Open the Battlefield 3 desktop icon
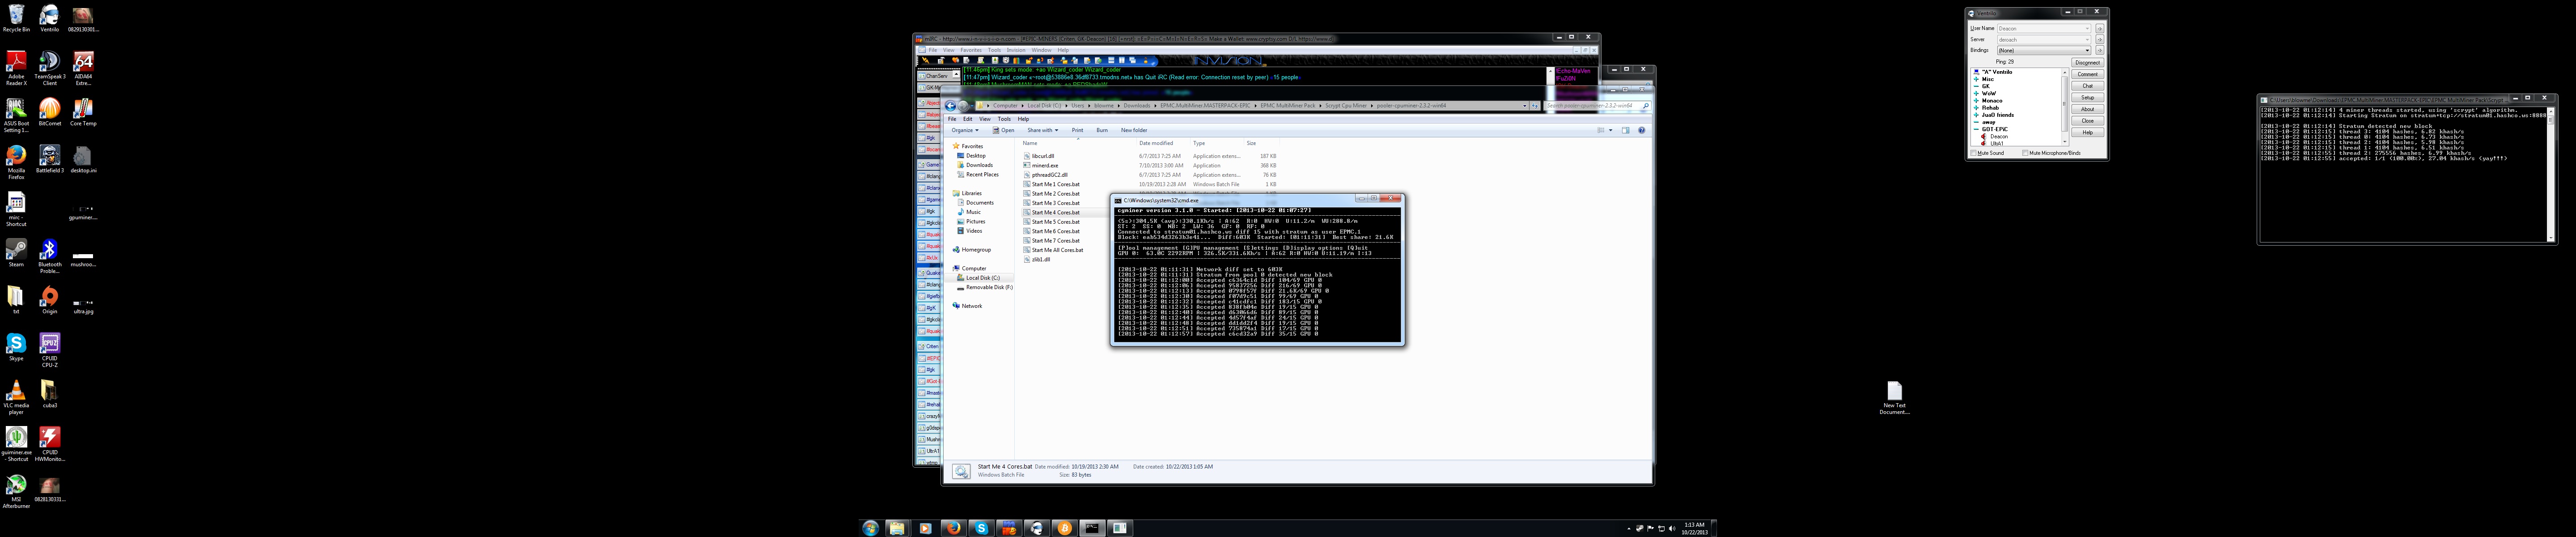Image resolution: width=2576 pixels, height=537 pixels. click(49, 158)
